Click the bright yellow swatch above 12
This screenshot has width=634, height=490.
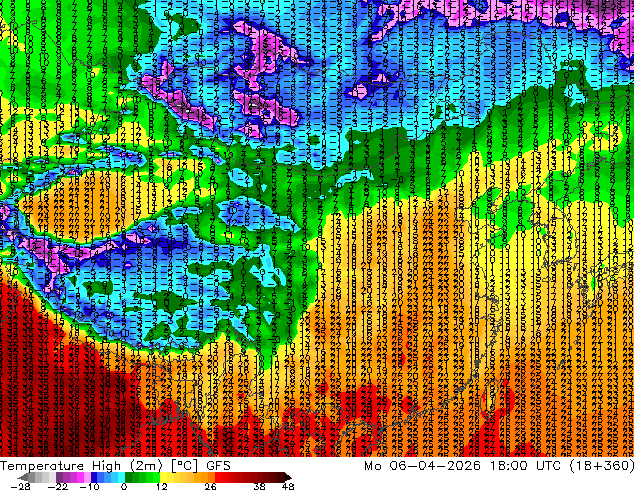coord(163,478)
